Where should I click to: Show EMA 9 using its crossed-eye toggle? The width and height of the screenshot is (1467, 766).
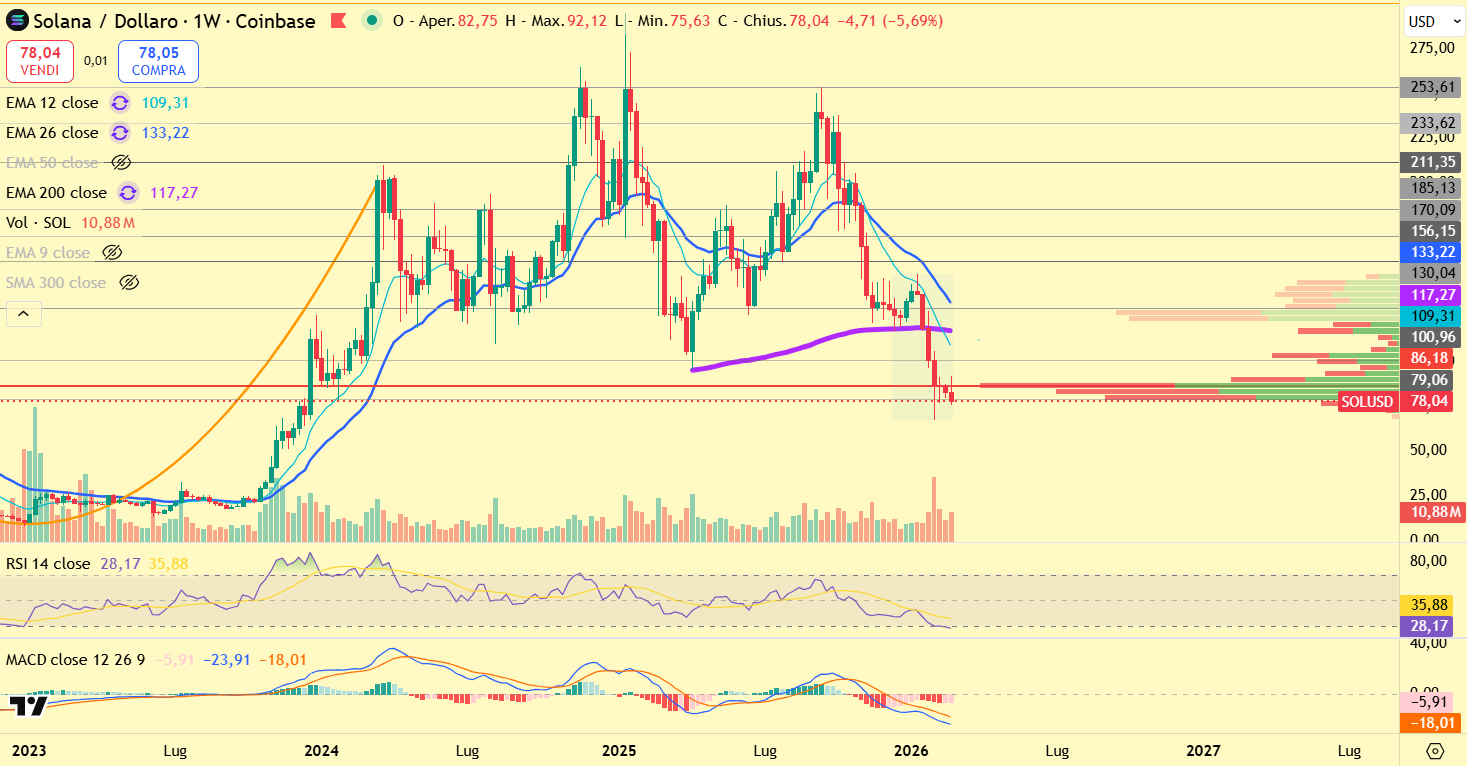(111, 252)
